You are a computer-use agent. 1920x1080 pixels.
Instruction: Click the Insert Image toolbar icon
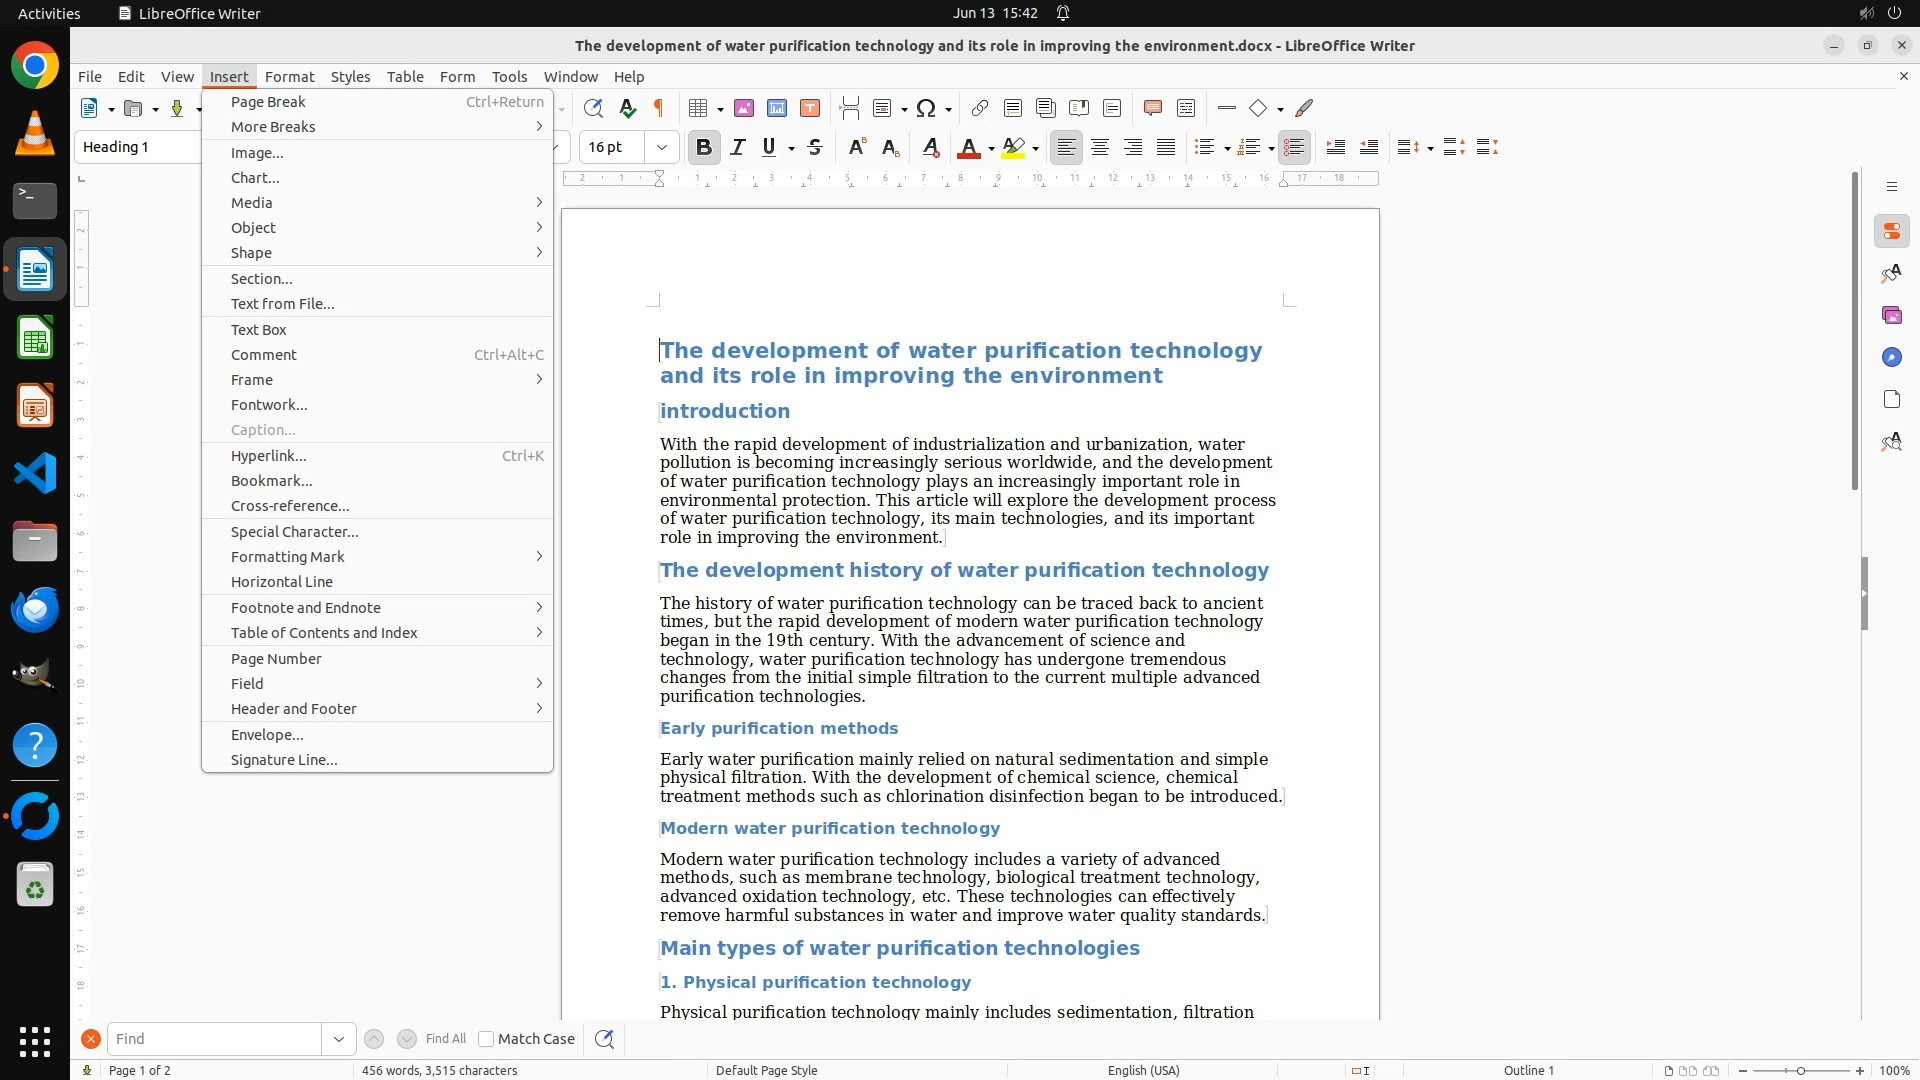point(743,108)
